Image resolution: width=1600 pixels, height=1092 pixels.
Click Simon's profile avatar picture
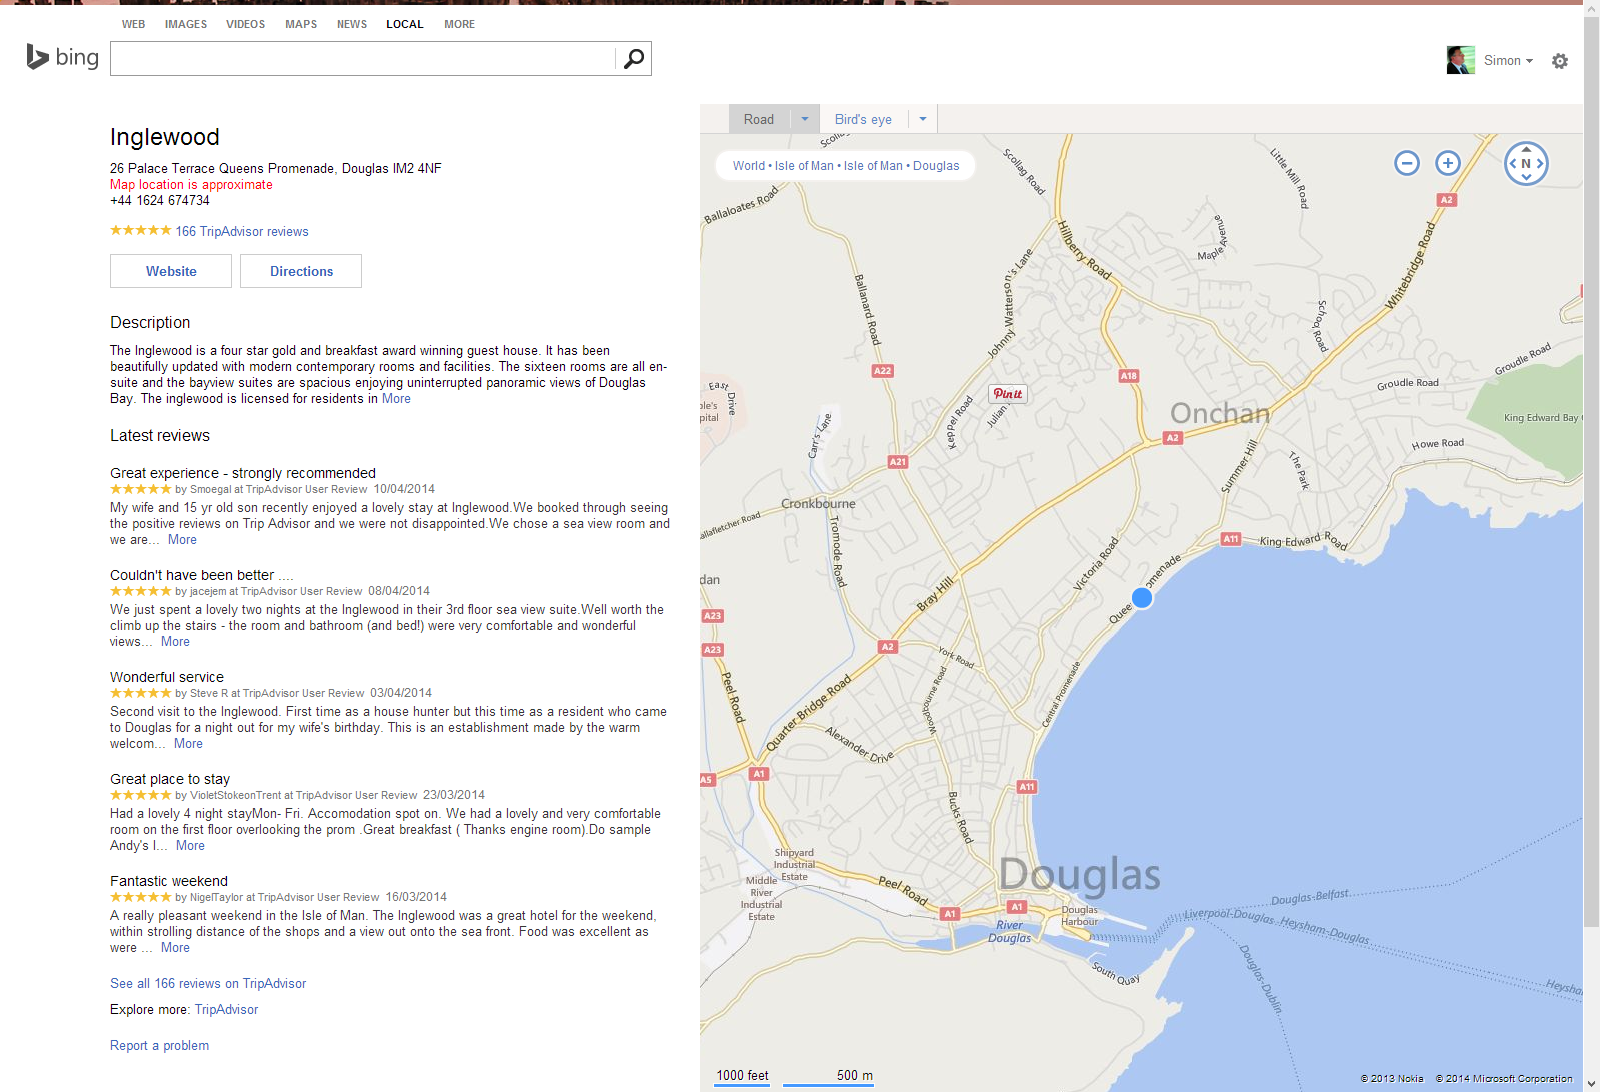tap(1460, 59)
